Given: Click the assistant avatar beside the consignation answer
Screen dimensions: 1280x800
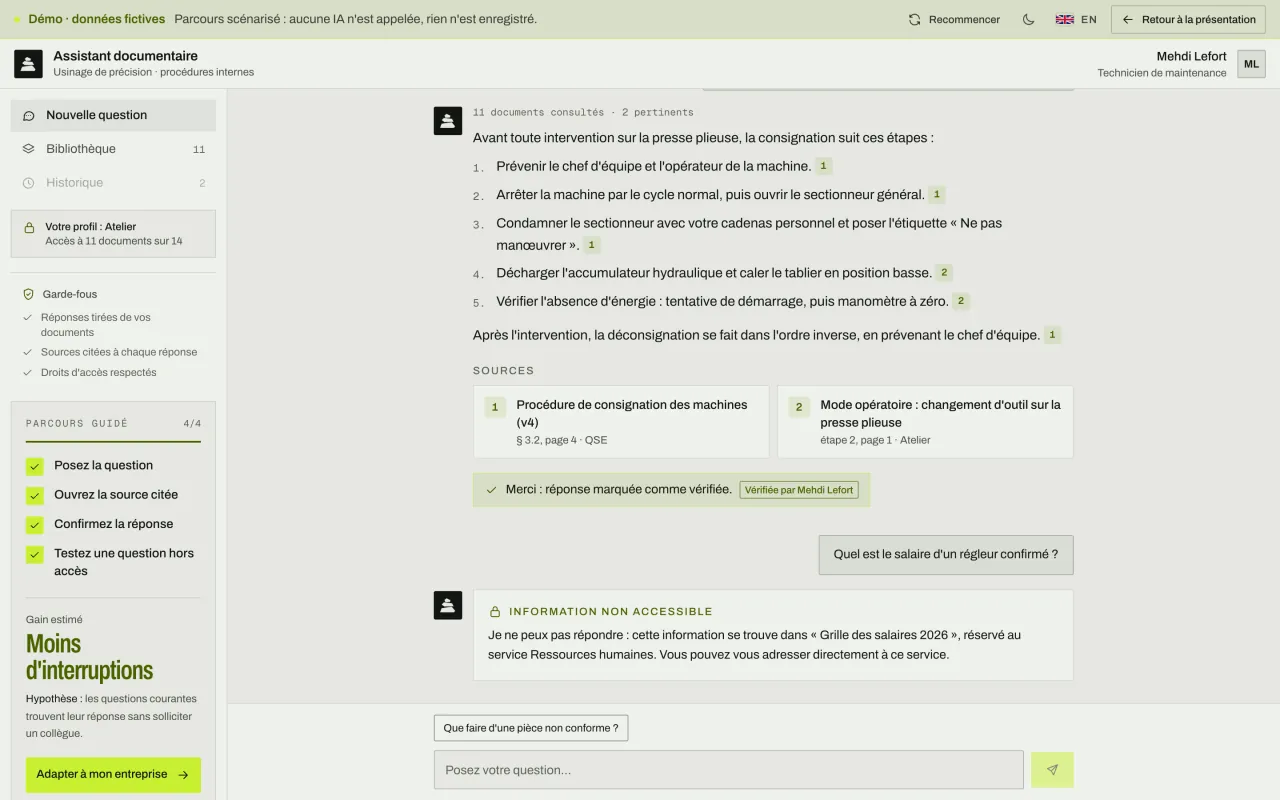Looking at the screenshot, I should pos(448,121).
